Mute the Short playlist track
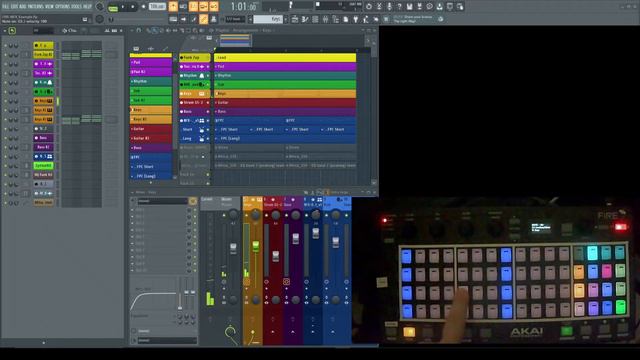 (x=208, y=130)
